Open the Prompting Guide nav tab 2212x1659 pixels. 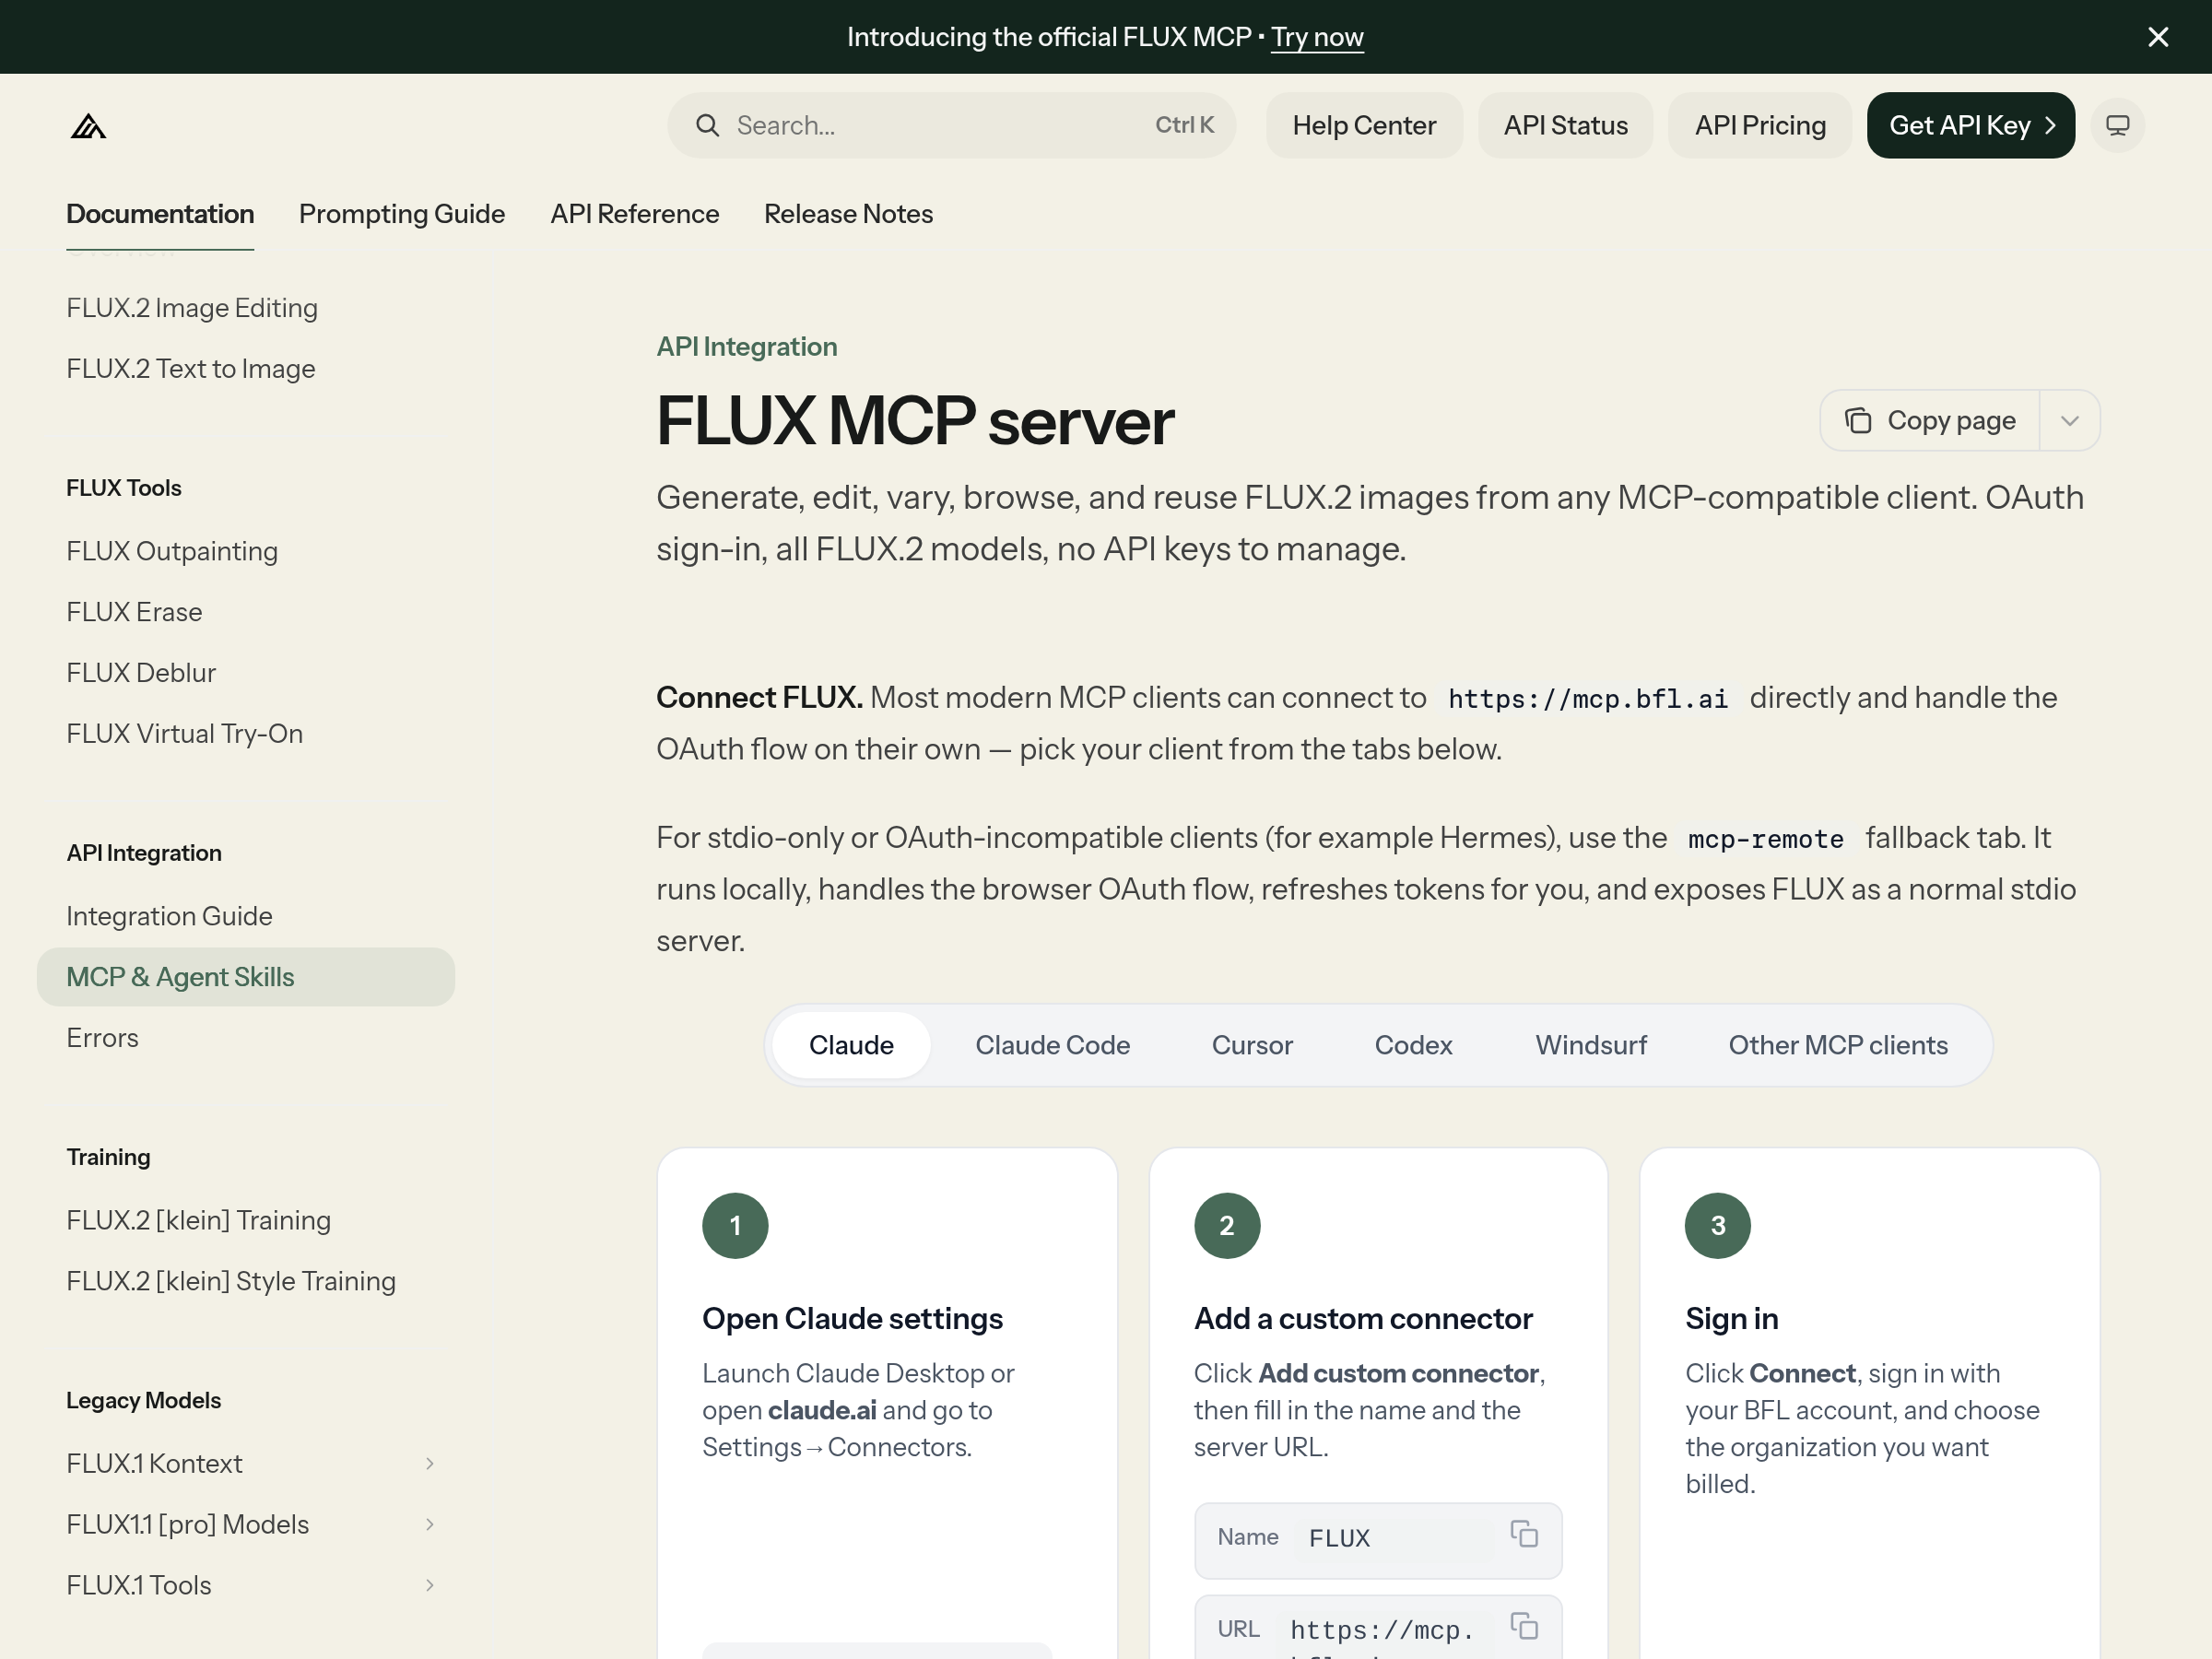[x=402, y=214]
